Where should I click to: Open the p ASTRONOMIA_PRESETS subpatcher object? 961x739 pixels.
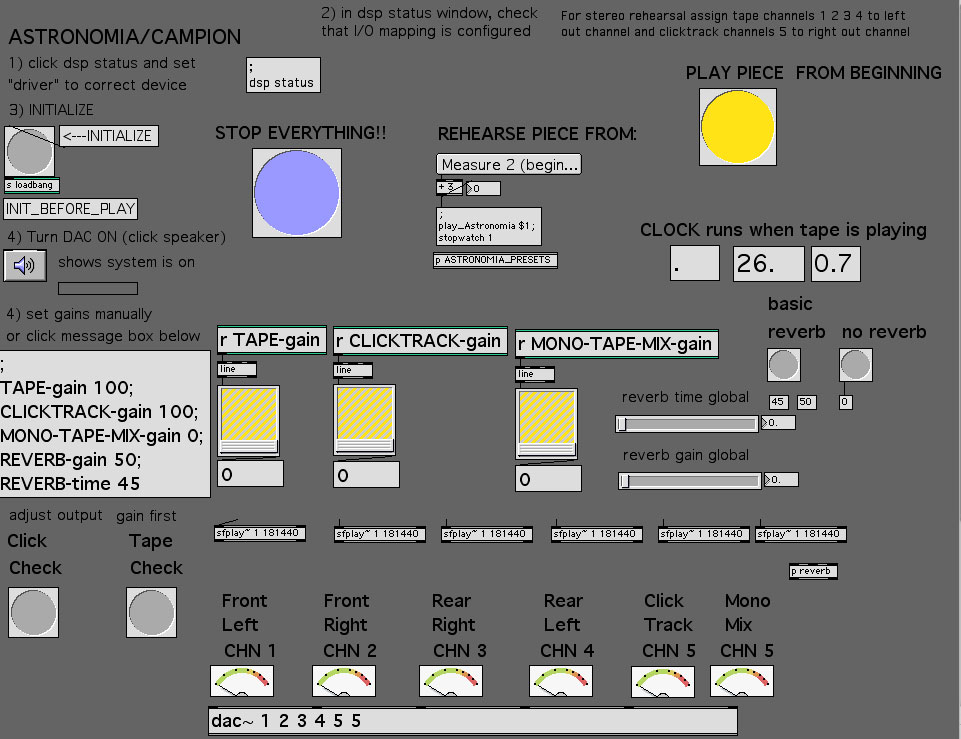click(x=495, y=260)
